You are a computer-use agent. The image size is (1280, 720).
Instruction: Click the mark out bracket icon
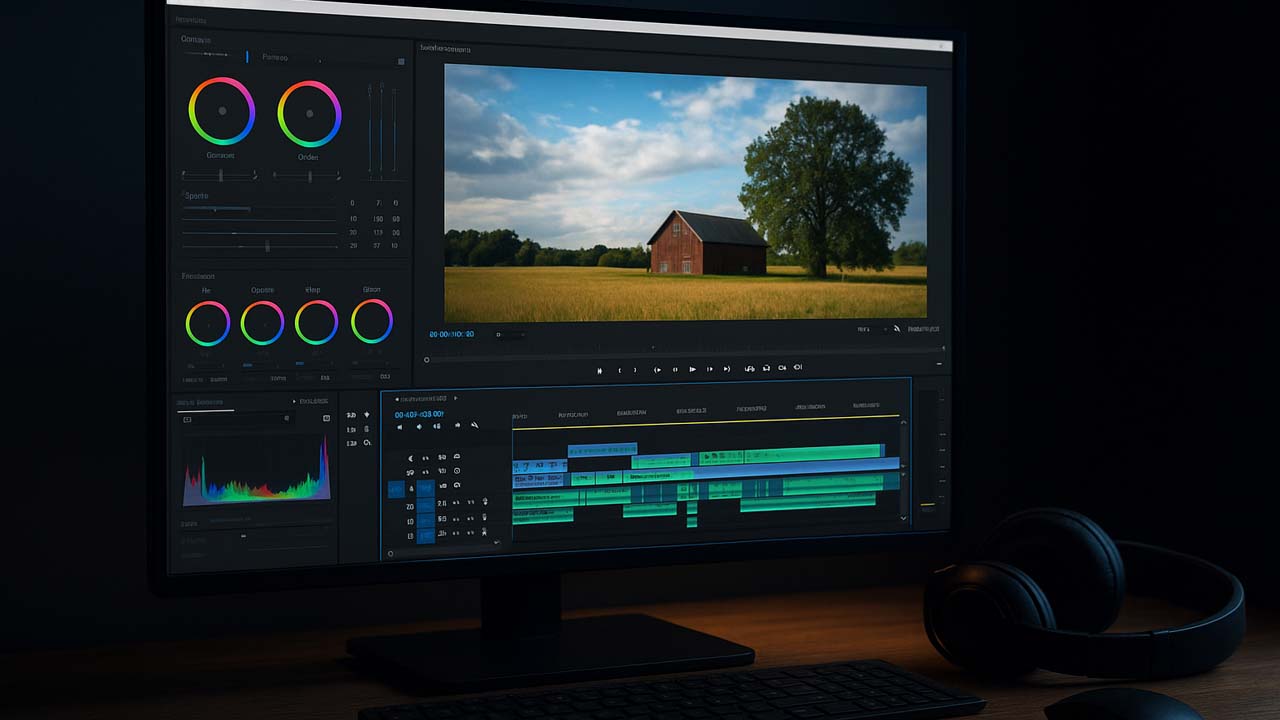click(634, 370)
